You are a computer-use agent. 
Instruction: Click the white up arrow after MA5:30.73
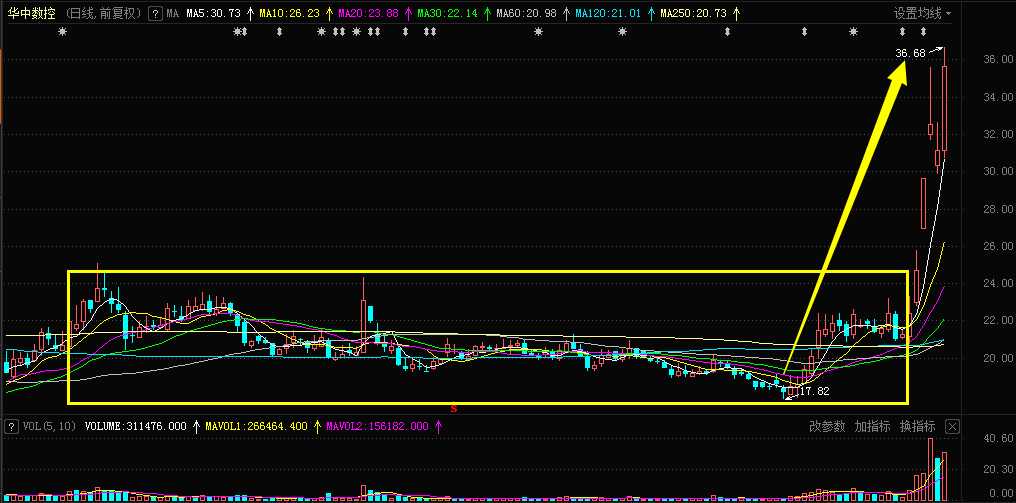[x=250, y=13]
